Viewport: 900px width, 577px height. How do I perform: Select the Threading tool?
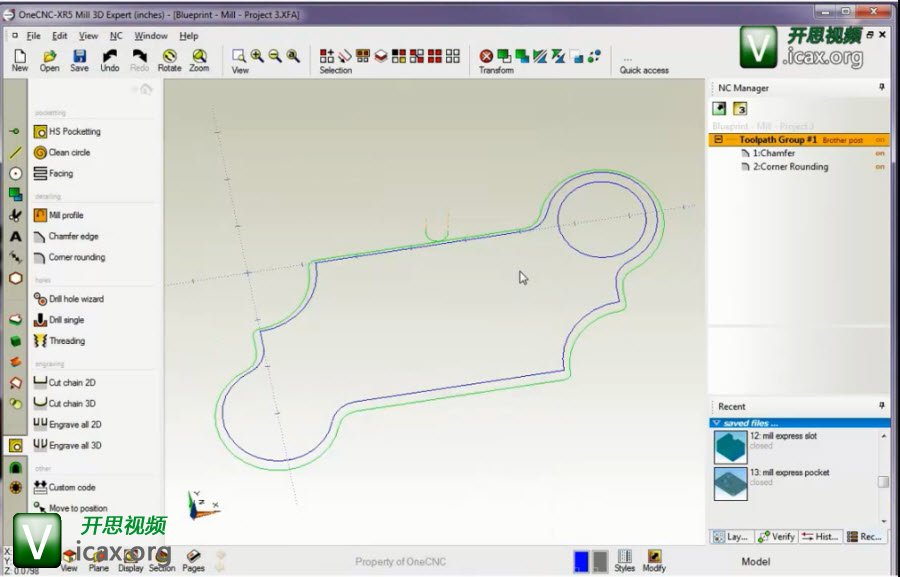[x=67, y=341]
